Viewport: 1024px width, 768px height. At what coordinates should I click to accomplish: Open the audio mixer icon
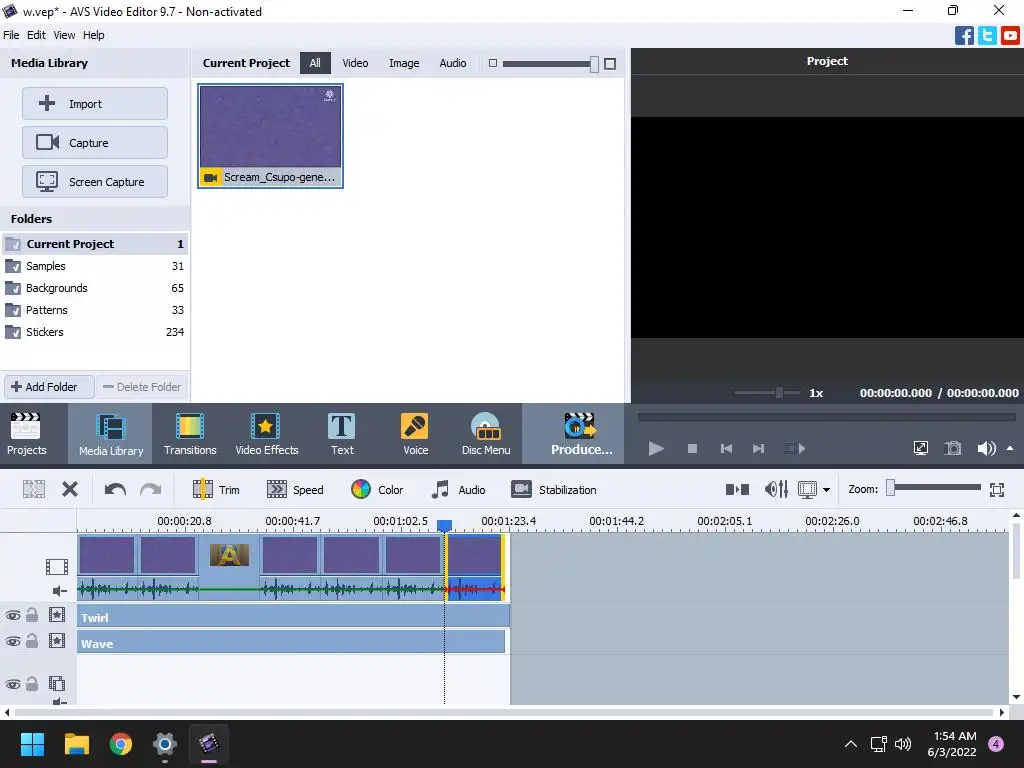(x=776, y=489)
